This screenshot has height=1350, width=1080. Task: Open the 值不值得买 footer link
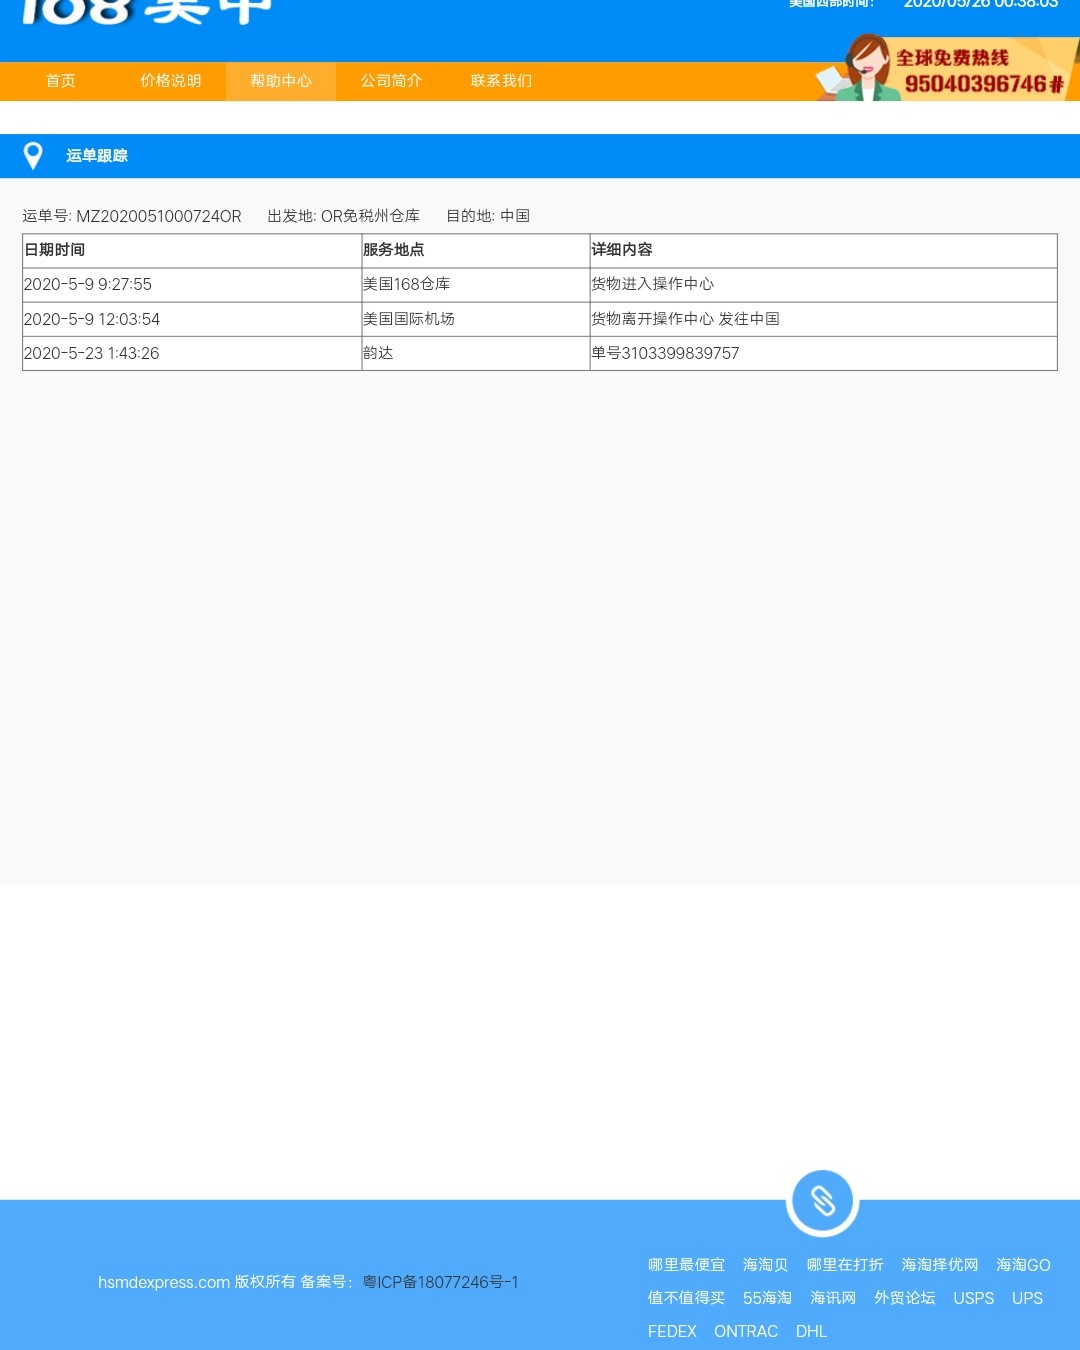point(686,1298)
